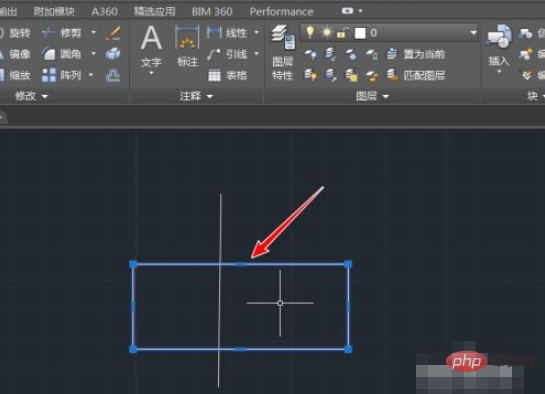Expand the Array (阵列) dropdown arrow
The width and height of the screenshot is (545, 394).
coord(91,75)
